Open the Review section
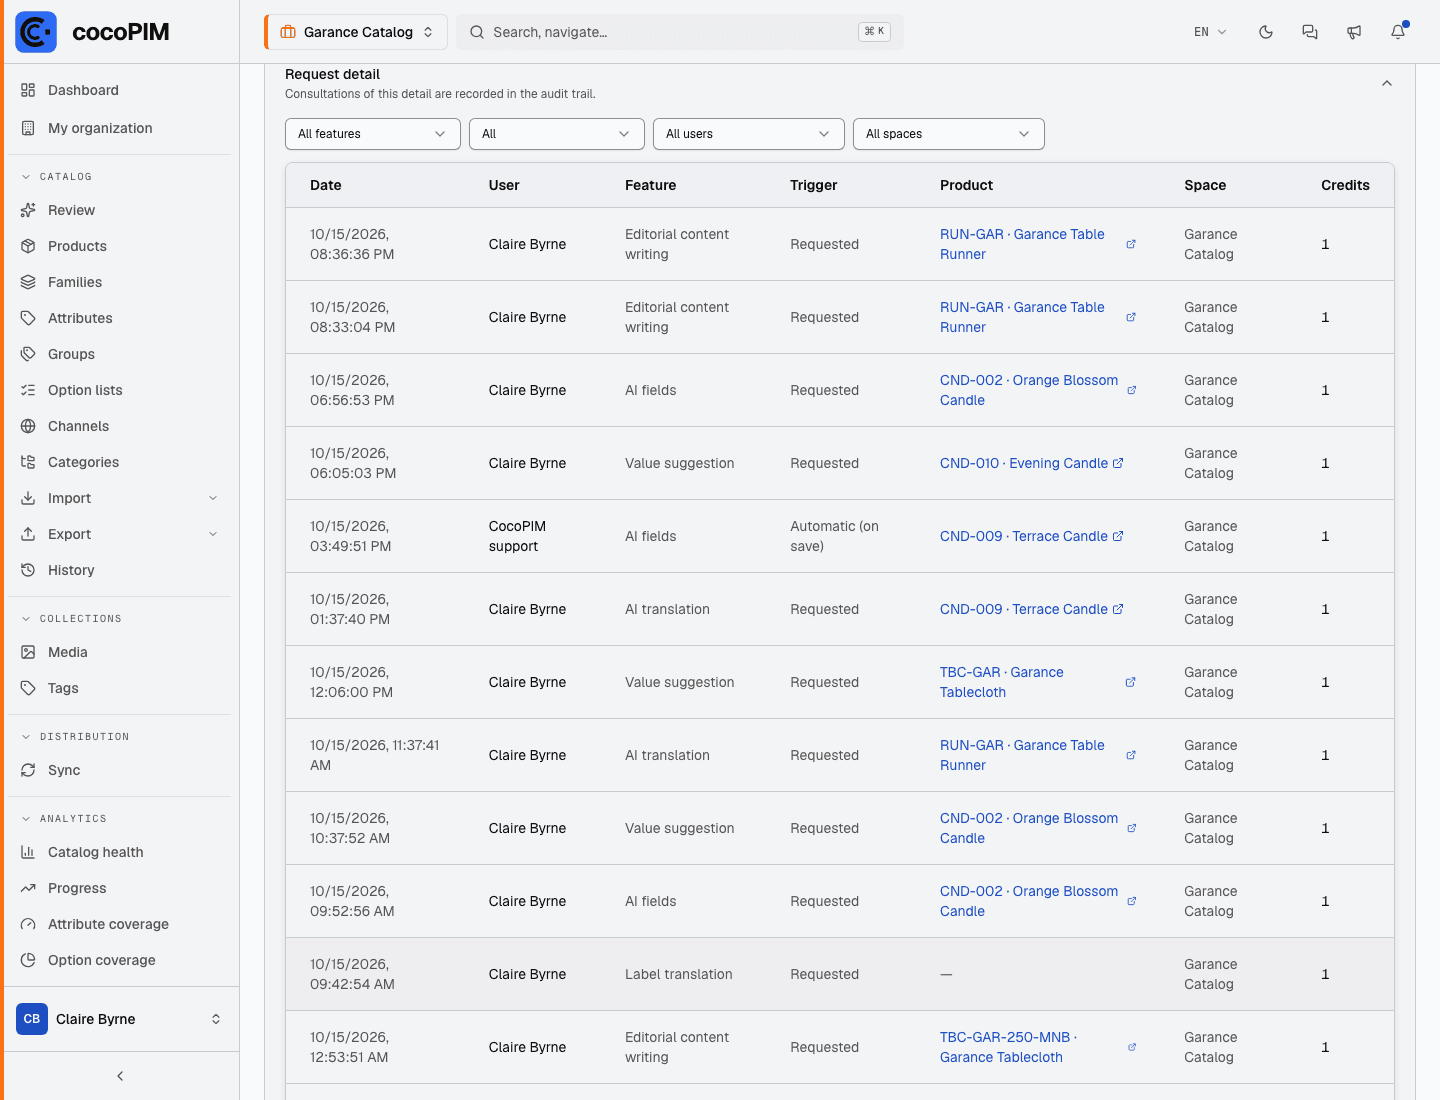The height and width of the screenshot is (1100, 1440). click(x=120, y=210)
